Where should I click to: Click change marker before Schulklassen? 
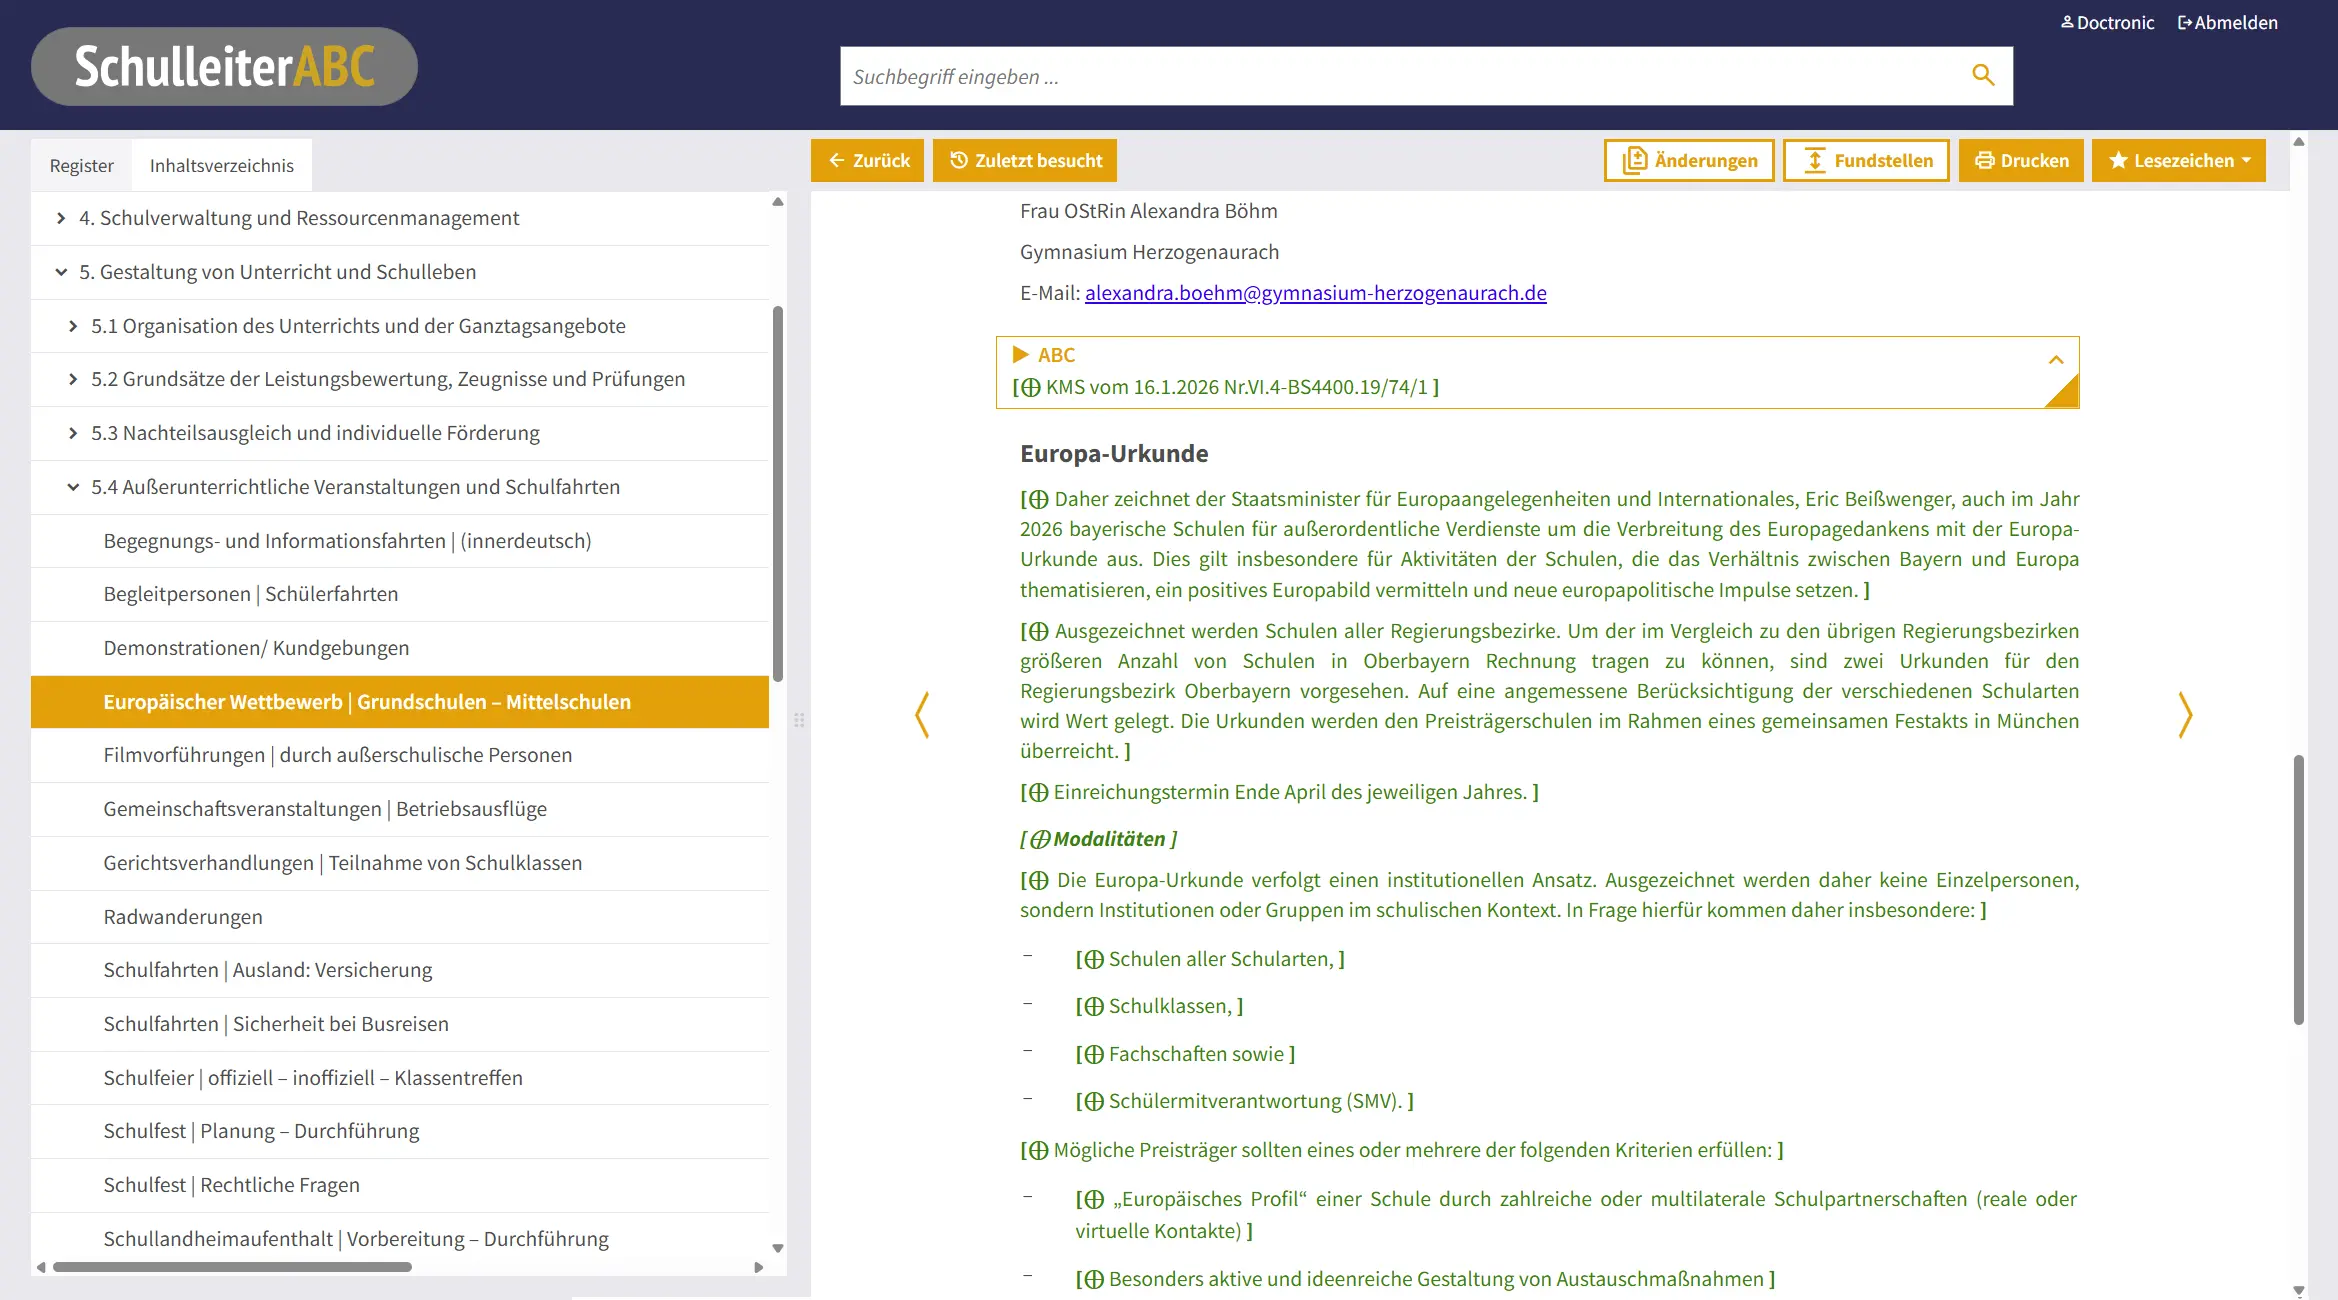[x=1094, y=1006]
